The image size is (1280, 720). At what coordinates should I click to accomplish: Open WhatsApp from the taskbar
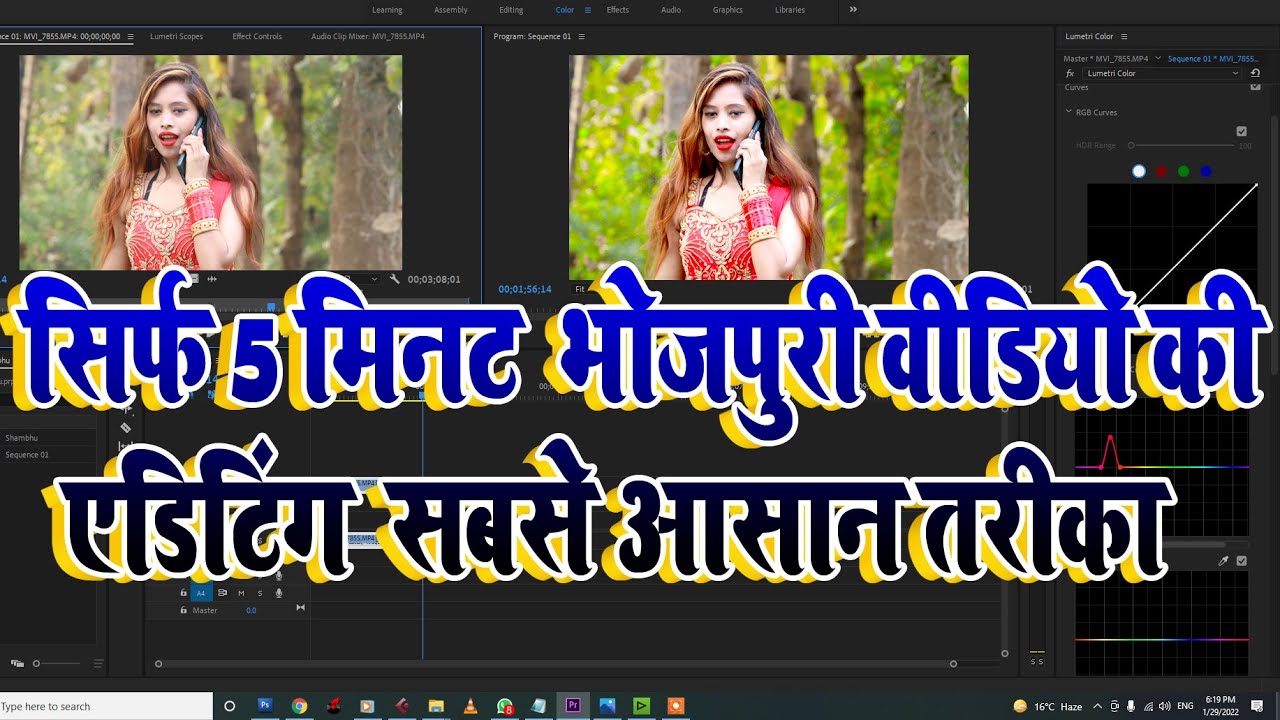505,706
